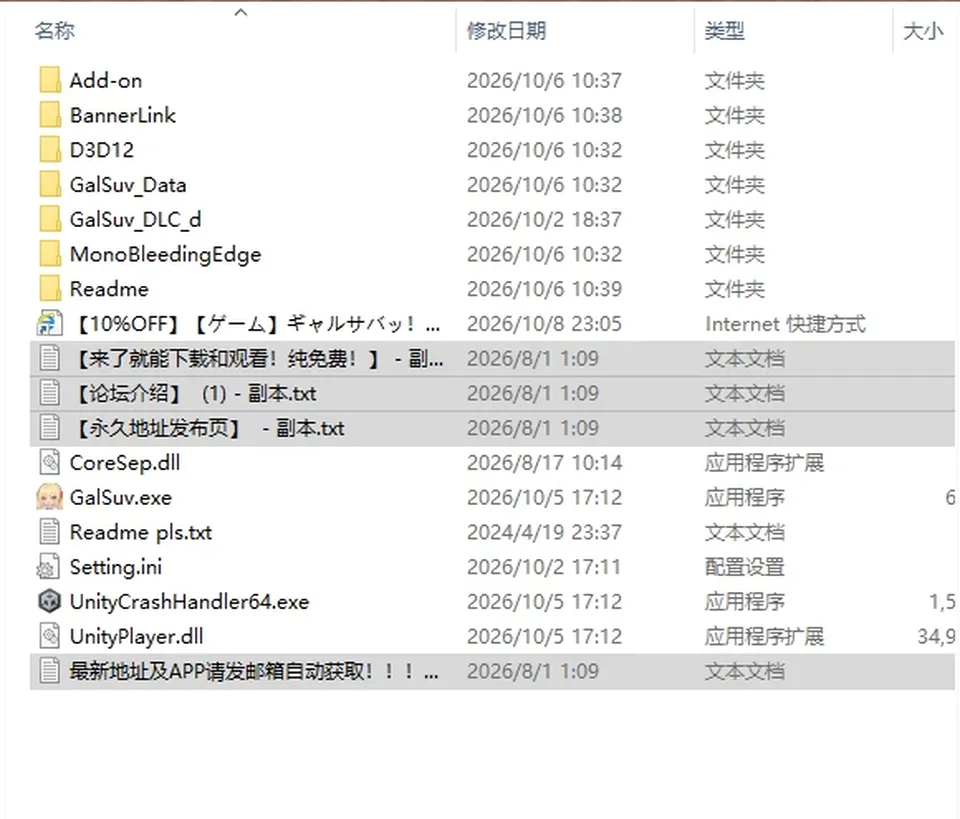Select the 【10%OFF】 Internet shortcut icon
960x819 pixels.
[50, 324]
